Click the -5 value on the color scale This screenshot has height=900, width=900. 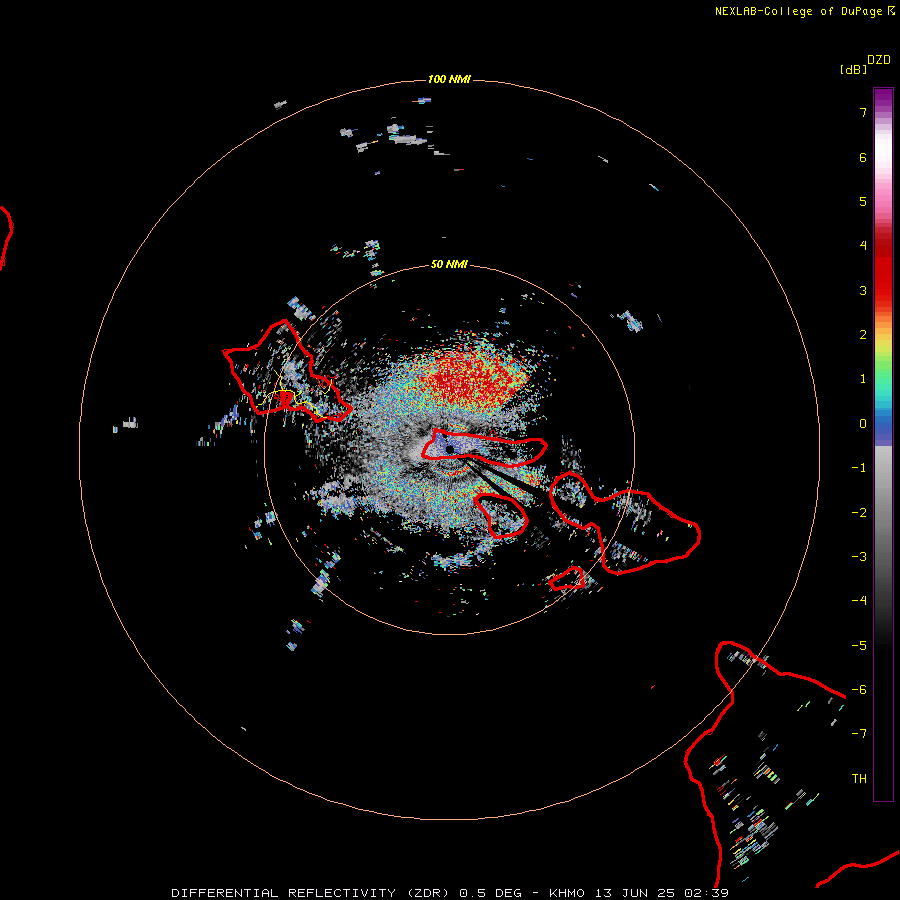[x=859, y=646]
